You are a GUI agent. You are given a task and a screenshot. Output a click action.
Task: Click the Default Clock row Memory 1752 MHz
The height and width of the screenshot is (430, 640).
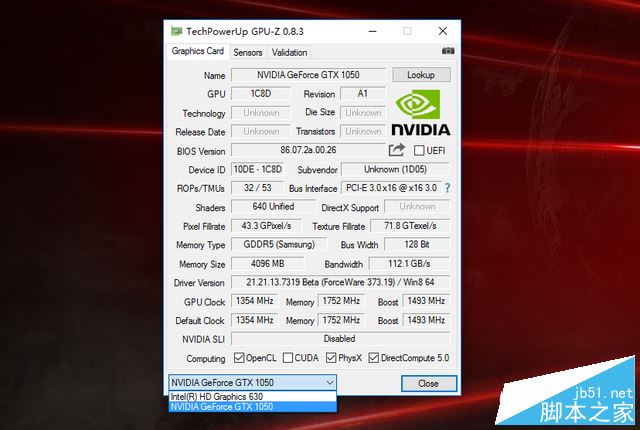tap(341, 320)
